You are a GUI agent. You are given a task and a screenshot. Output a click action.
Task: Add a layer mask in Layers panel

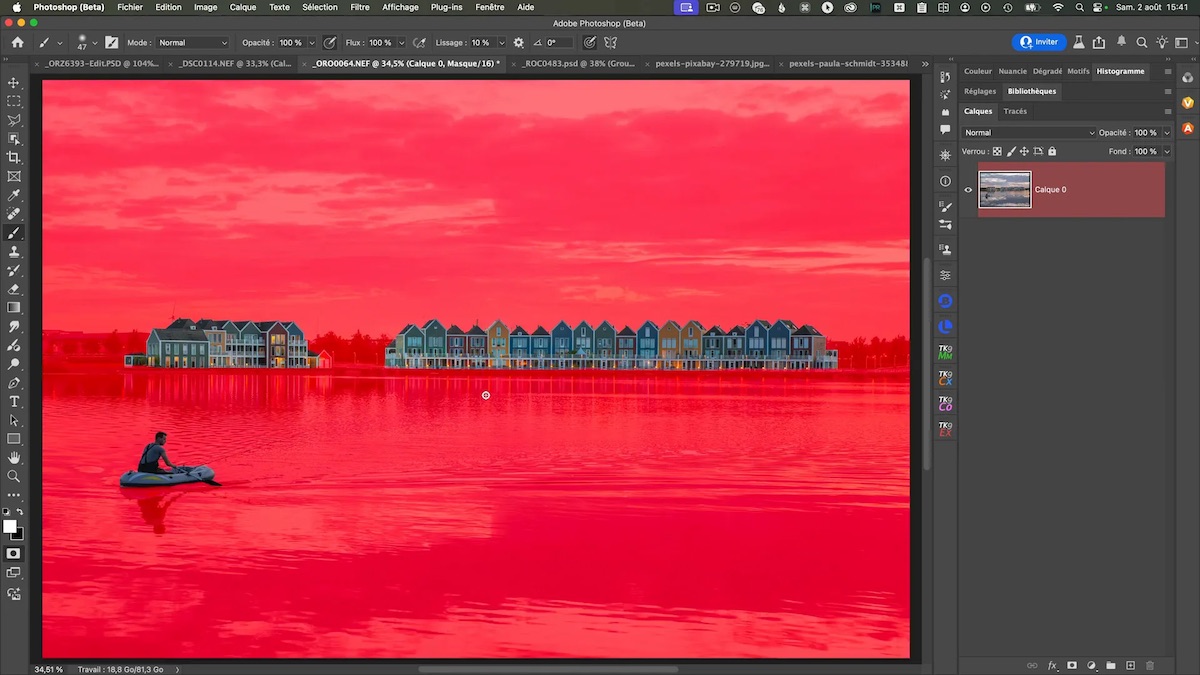pos(1072,665)
